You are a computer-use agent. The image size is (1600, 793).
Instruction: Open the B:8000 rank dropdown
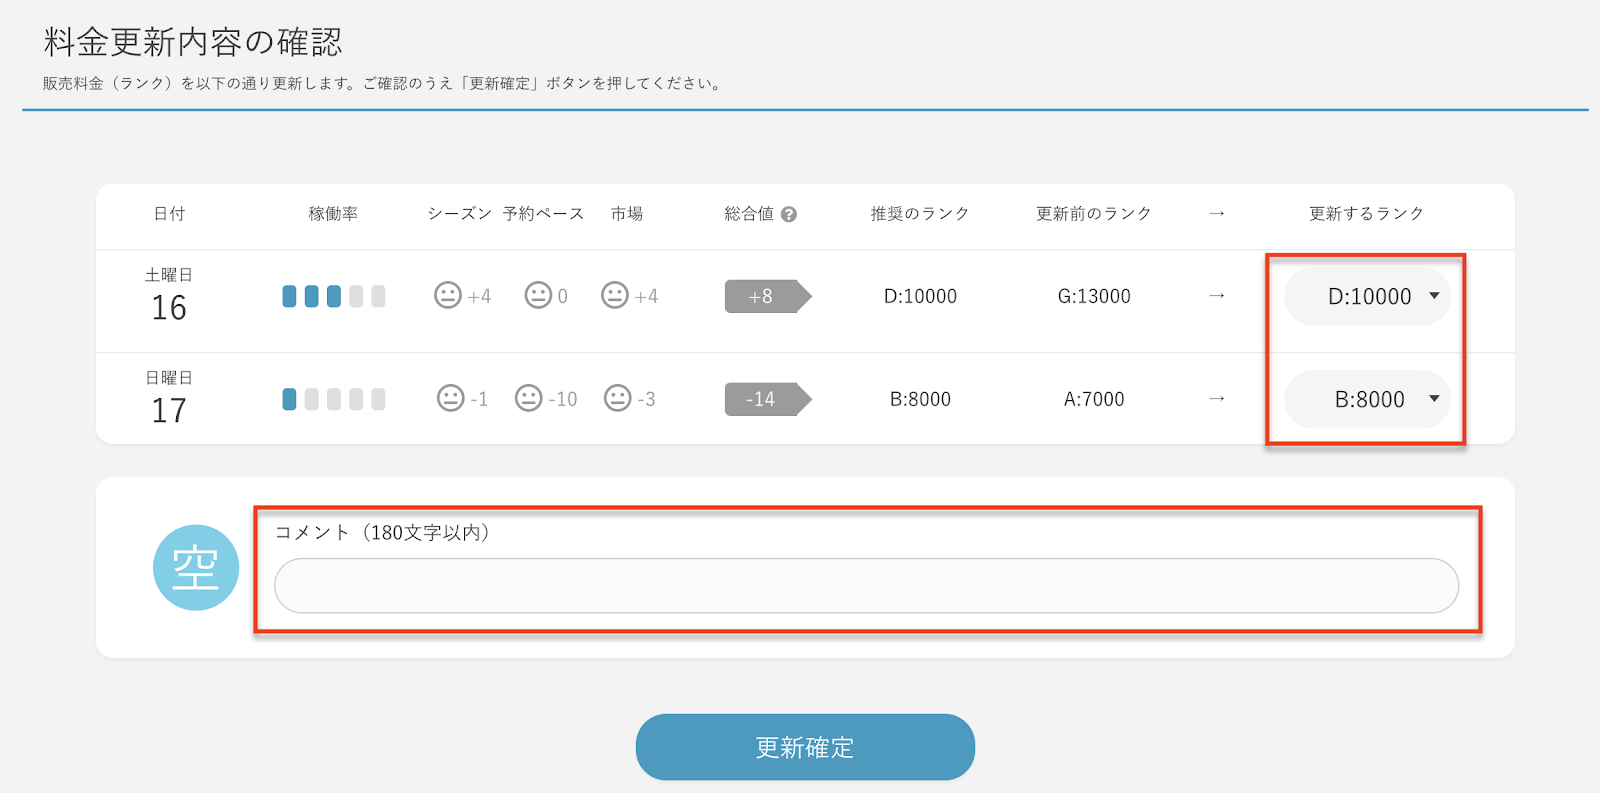click(1367, 399)
